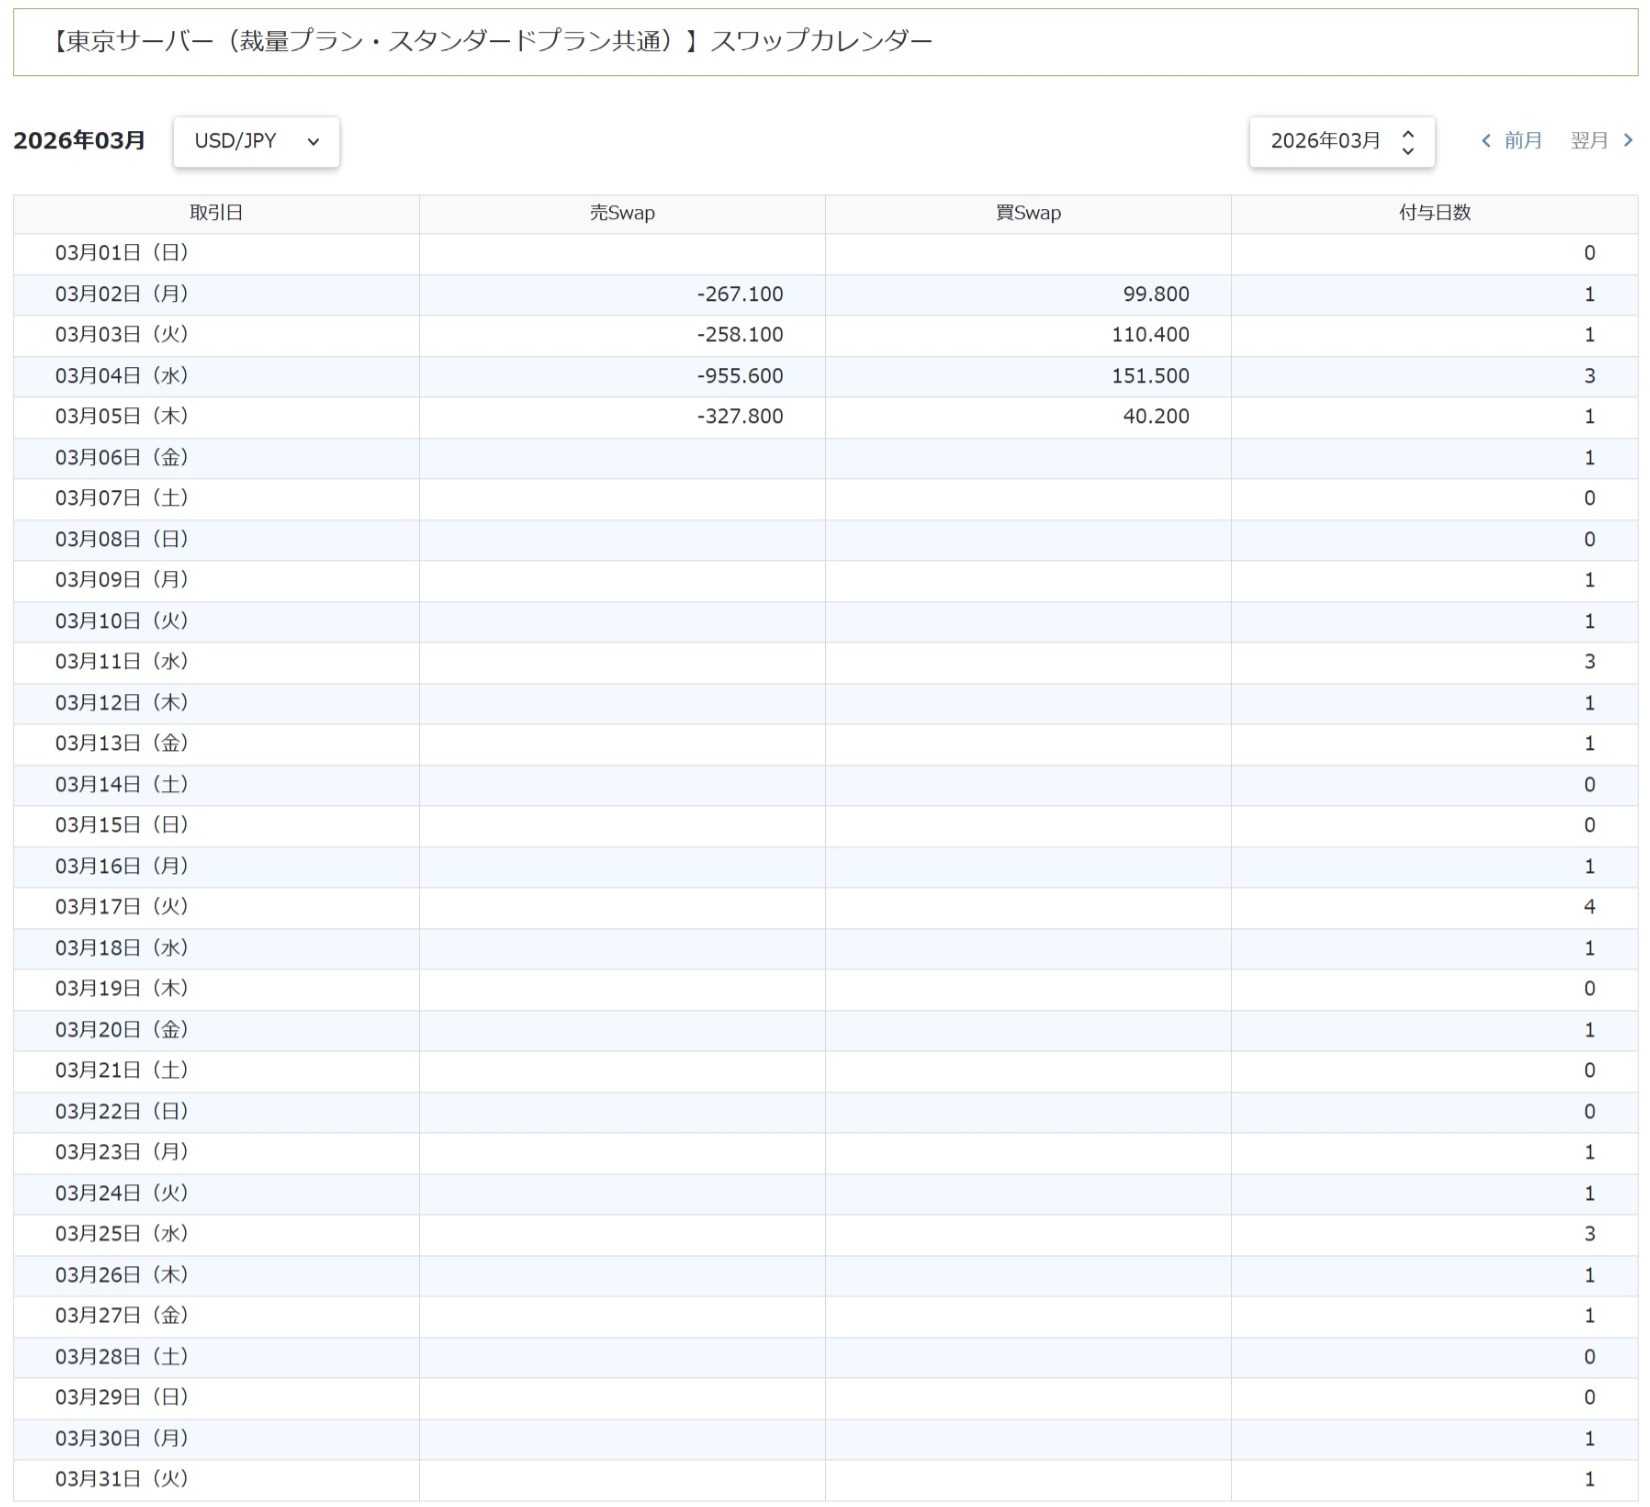Click the 付与日数 column header
1650x1507 pixels.
1434,213
